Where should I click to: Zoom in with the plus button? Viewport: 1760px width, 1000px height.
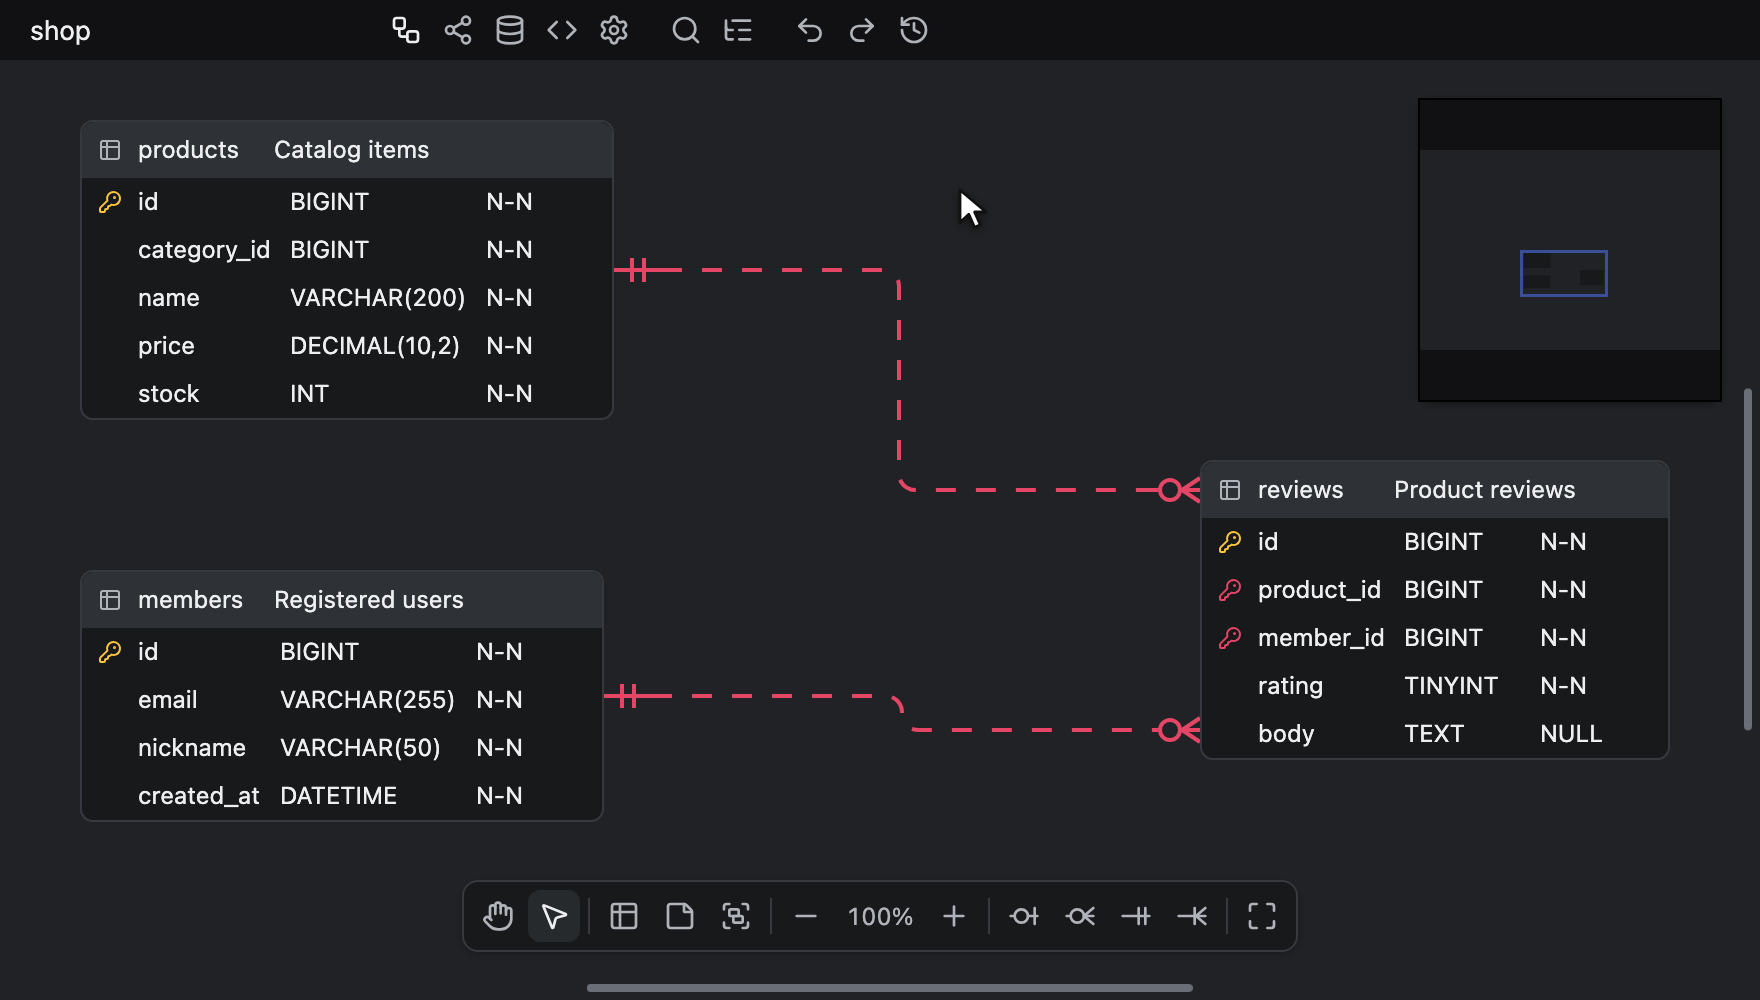point(954,916)
